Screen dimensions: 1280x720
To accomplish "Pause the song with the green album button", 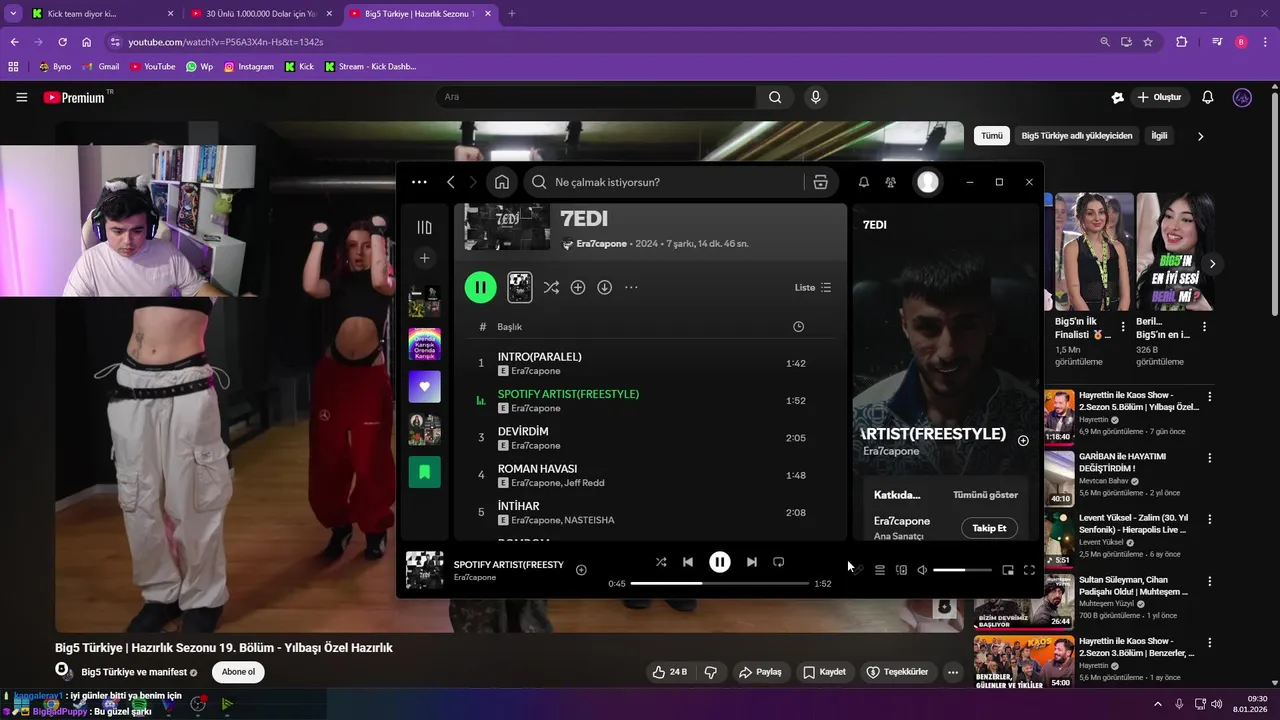I will click(x=480, y=287).
